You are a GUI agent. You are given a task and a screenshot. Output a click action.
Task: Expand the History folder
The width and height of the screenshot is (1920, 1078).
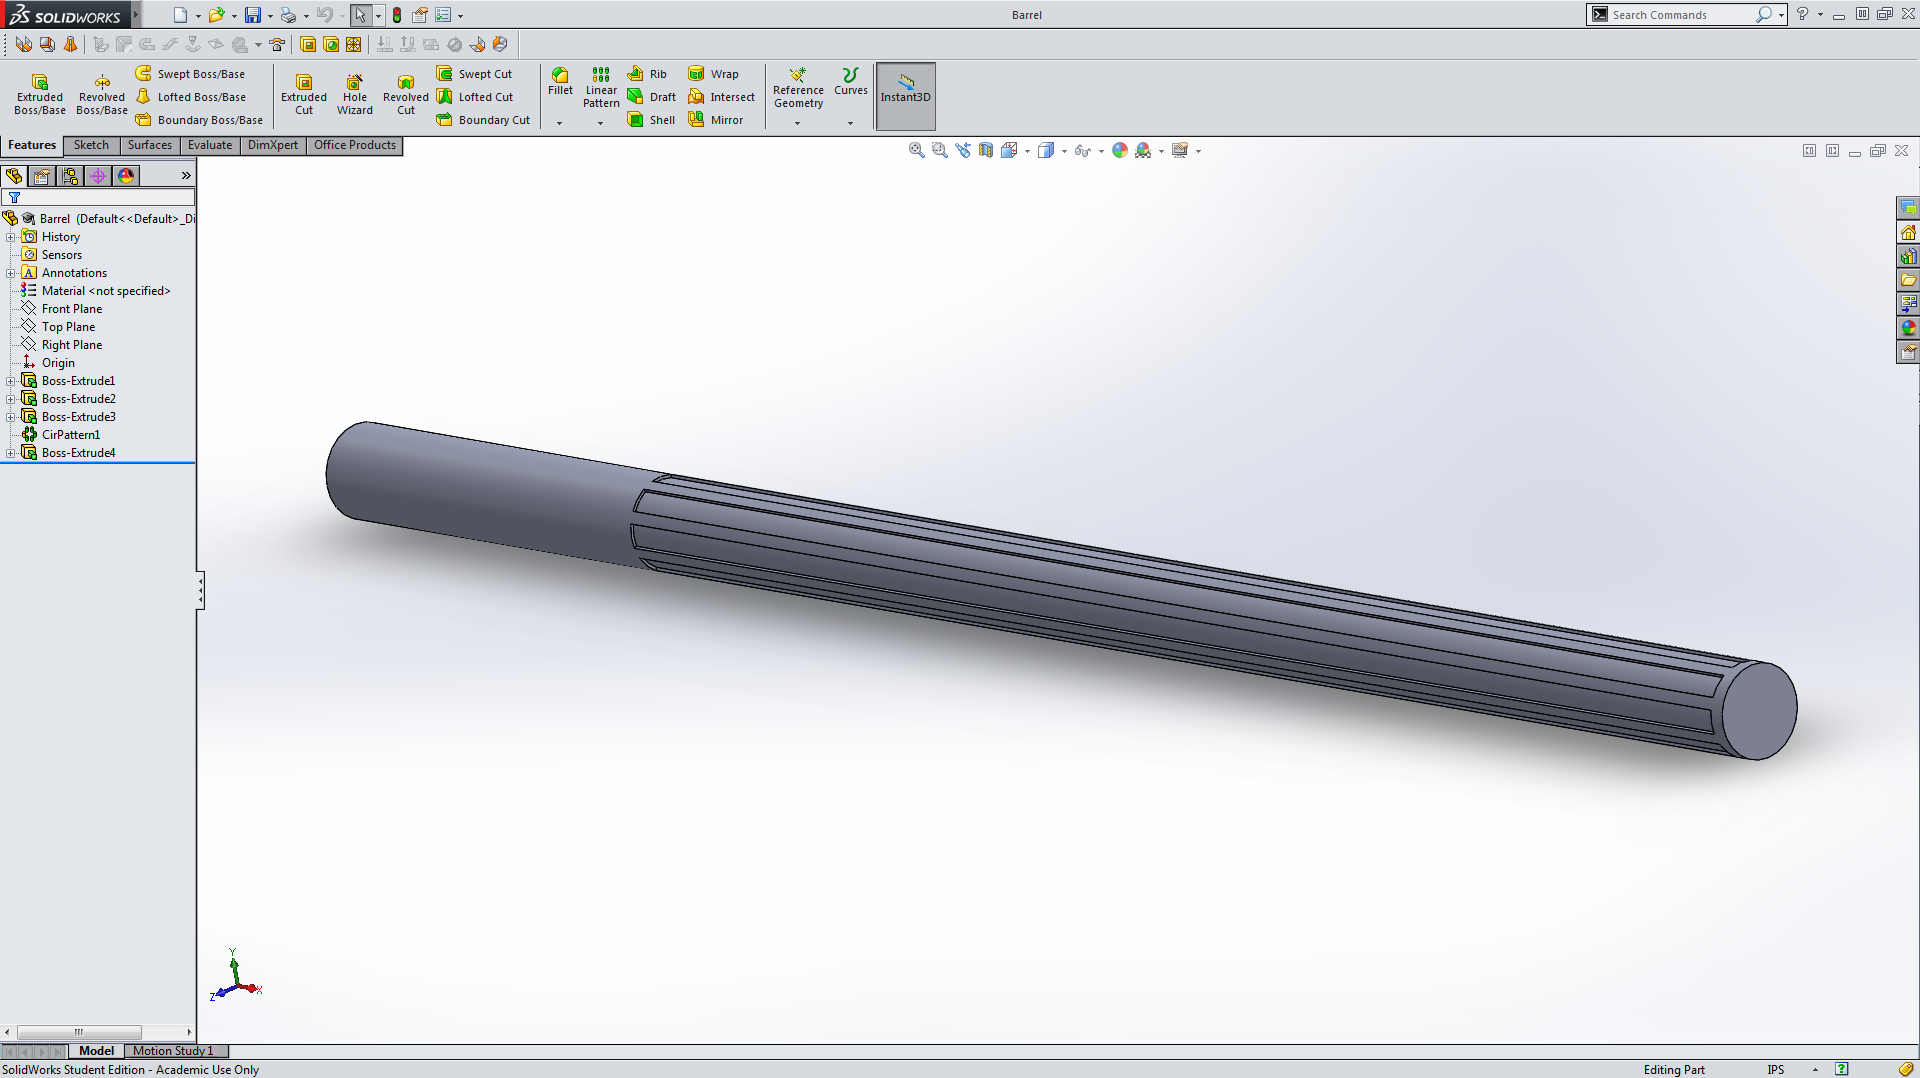[11, 237]
